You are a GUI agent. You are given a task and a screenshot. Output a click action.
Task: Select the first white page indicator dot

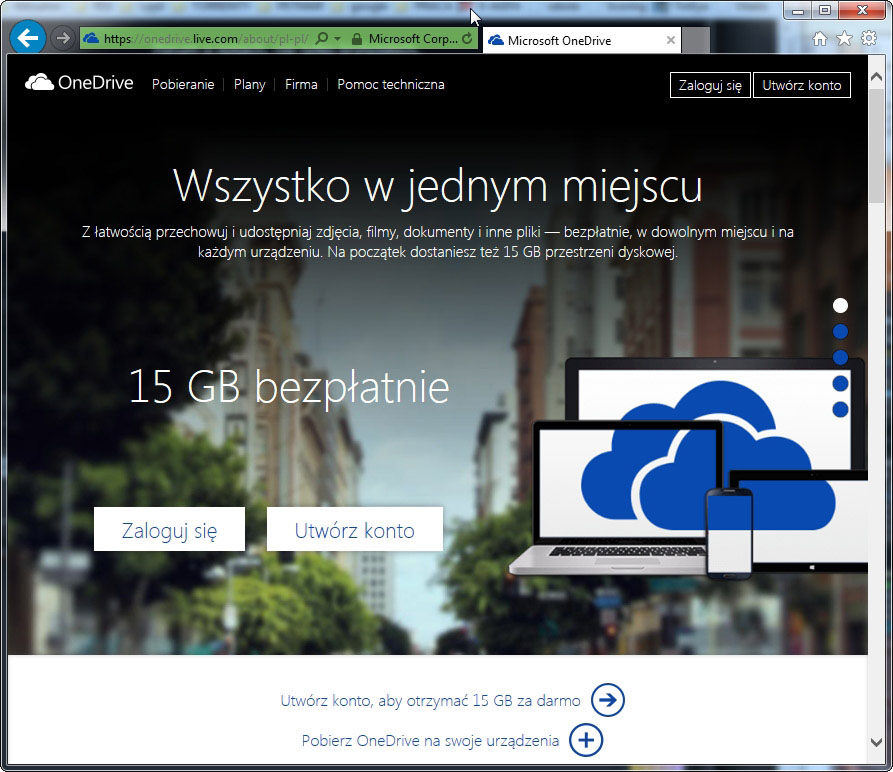point(840,306)
